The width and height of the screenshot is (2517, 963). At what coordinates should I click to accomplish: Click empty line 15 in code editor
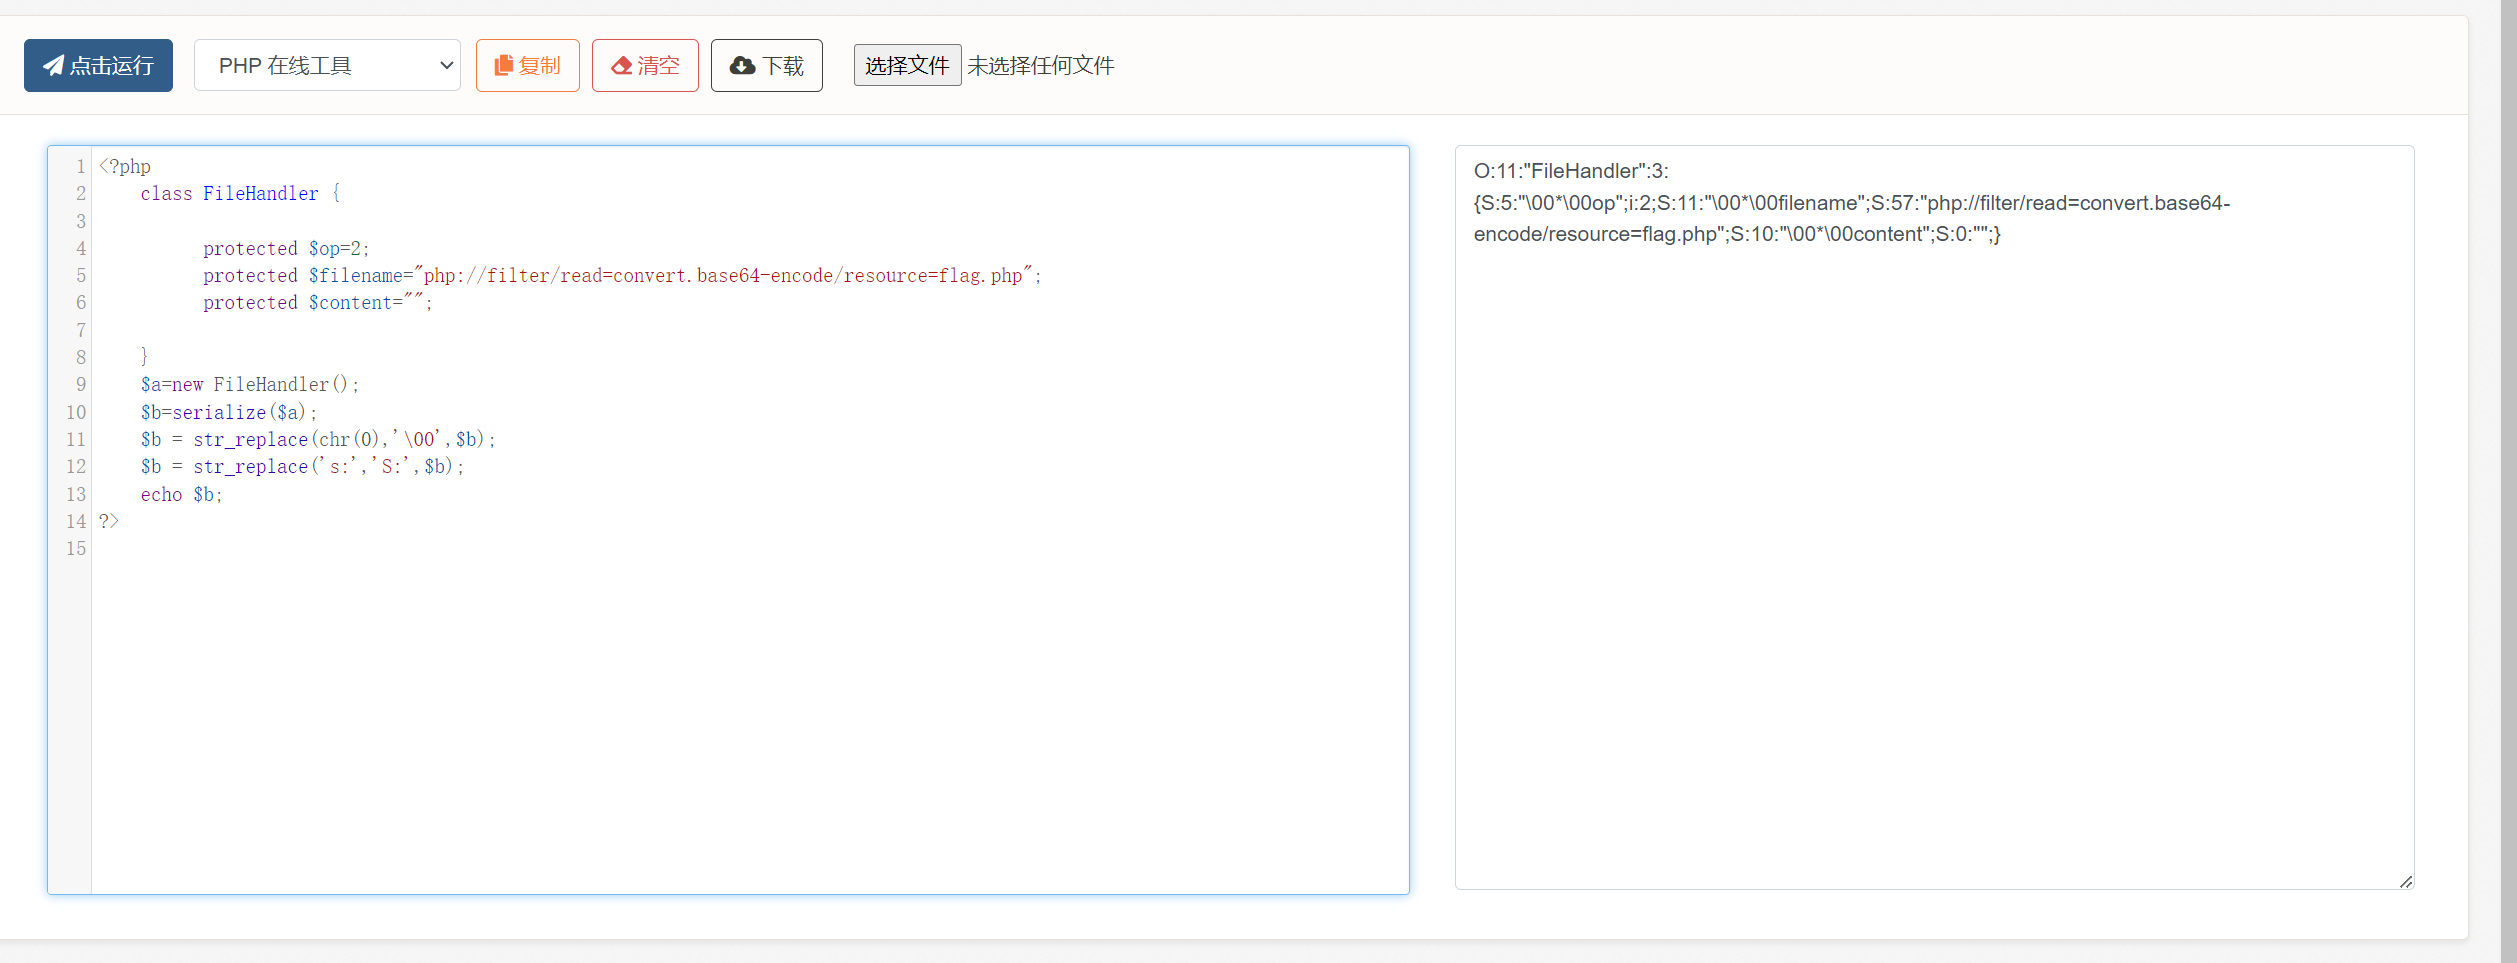pos(750,548)
